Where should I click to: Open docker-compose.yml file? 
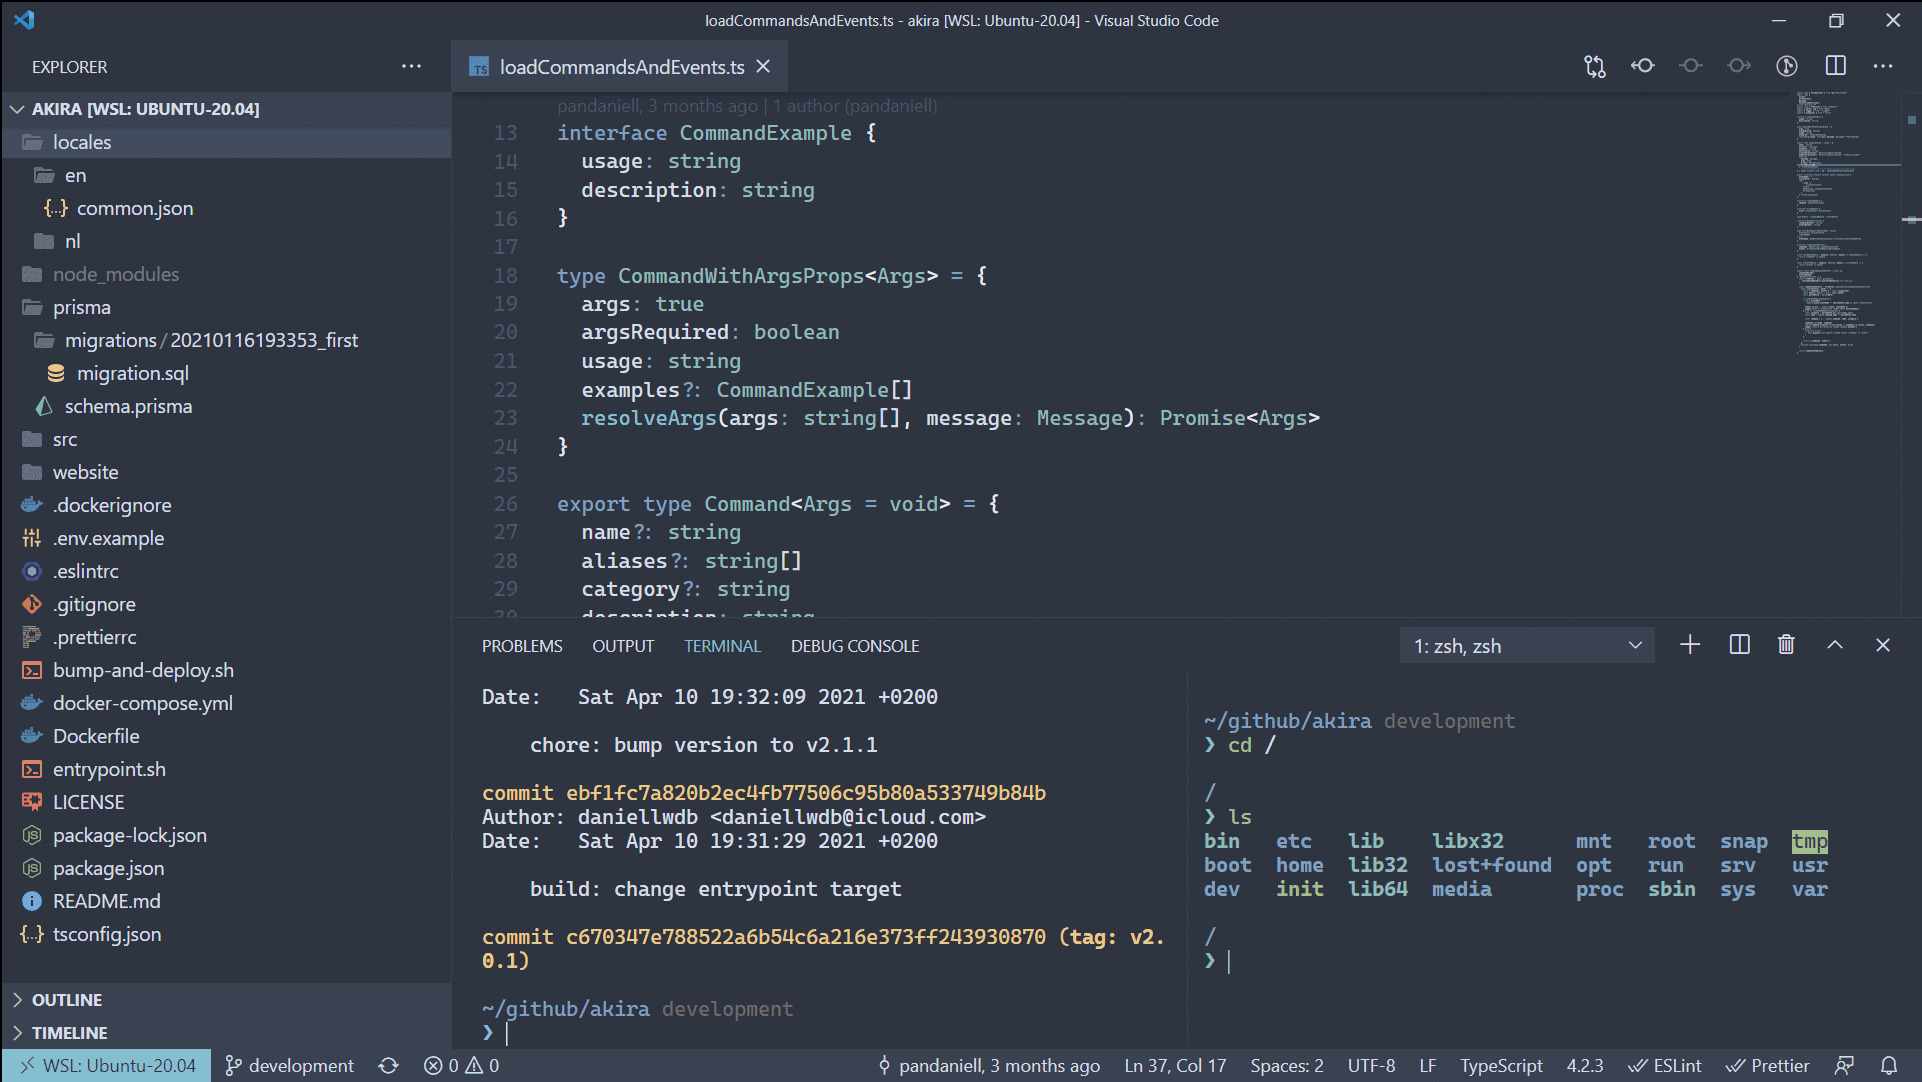click(x=226, y=703)
